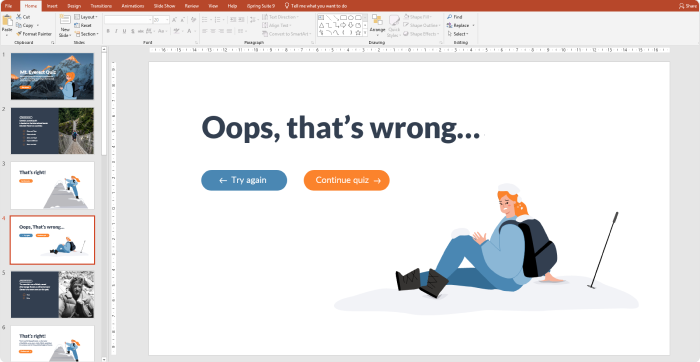Toggle Underline formatting
The width and height of the screenshot is (700, 362).
tap(125, 31)
